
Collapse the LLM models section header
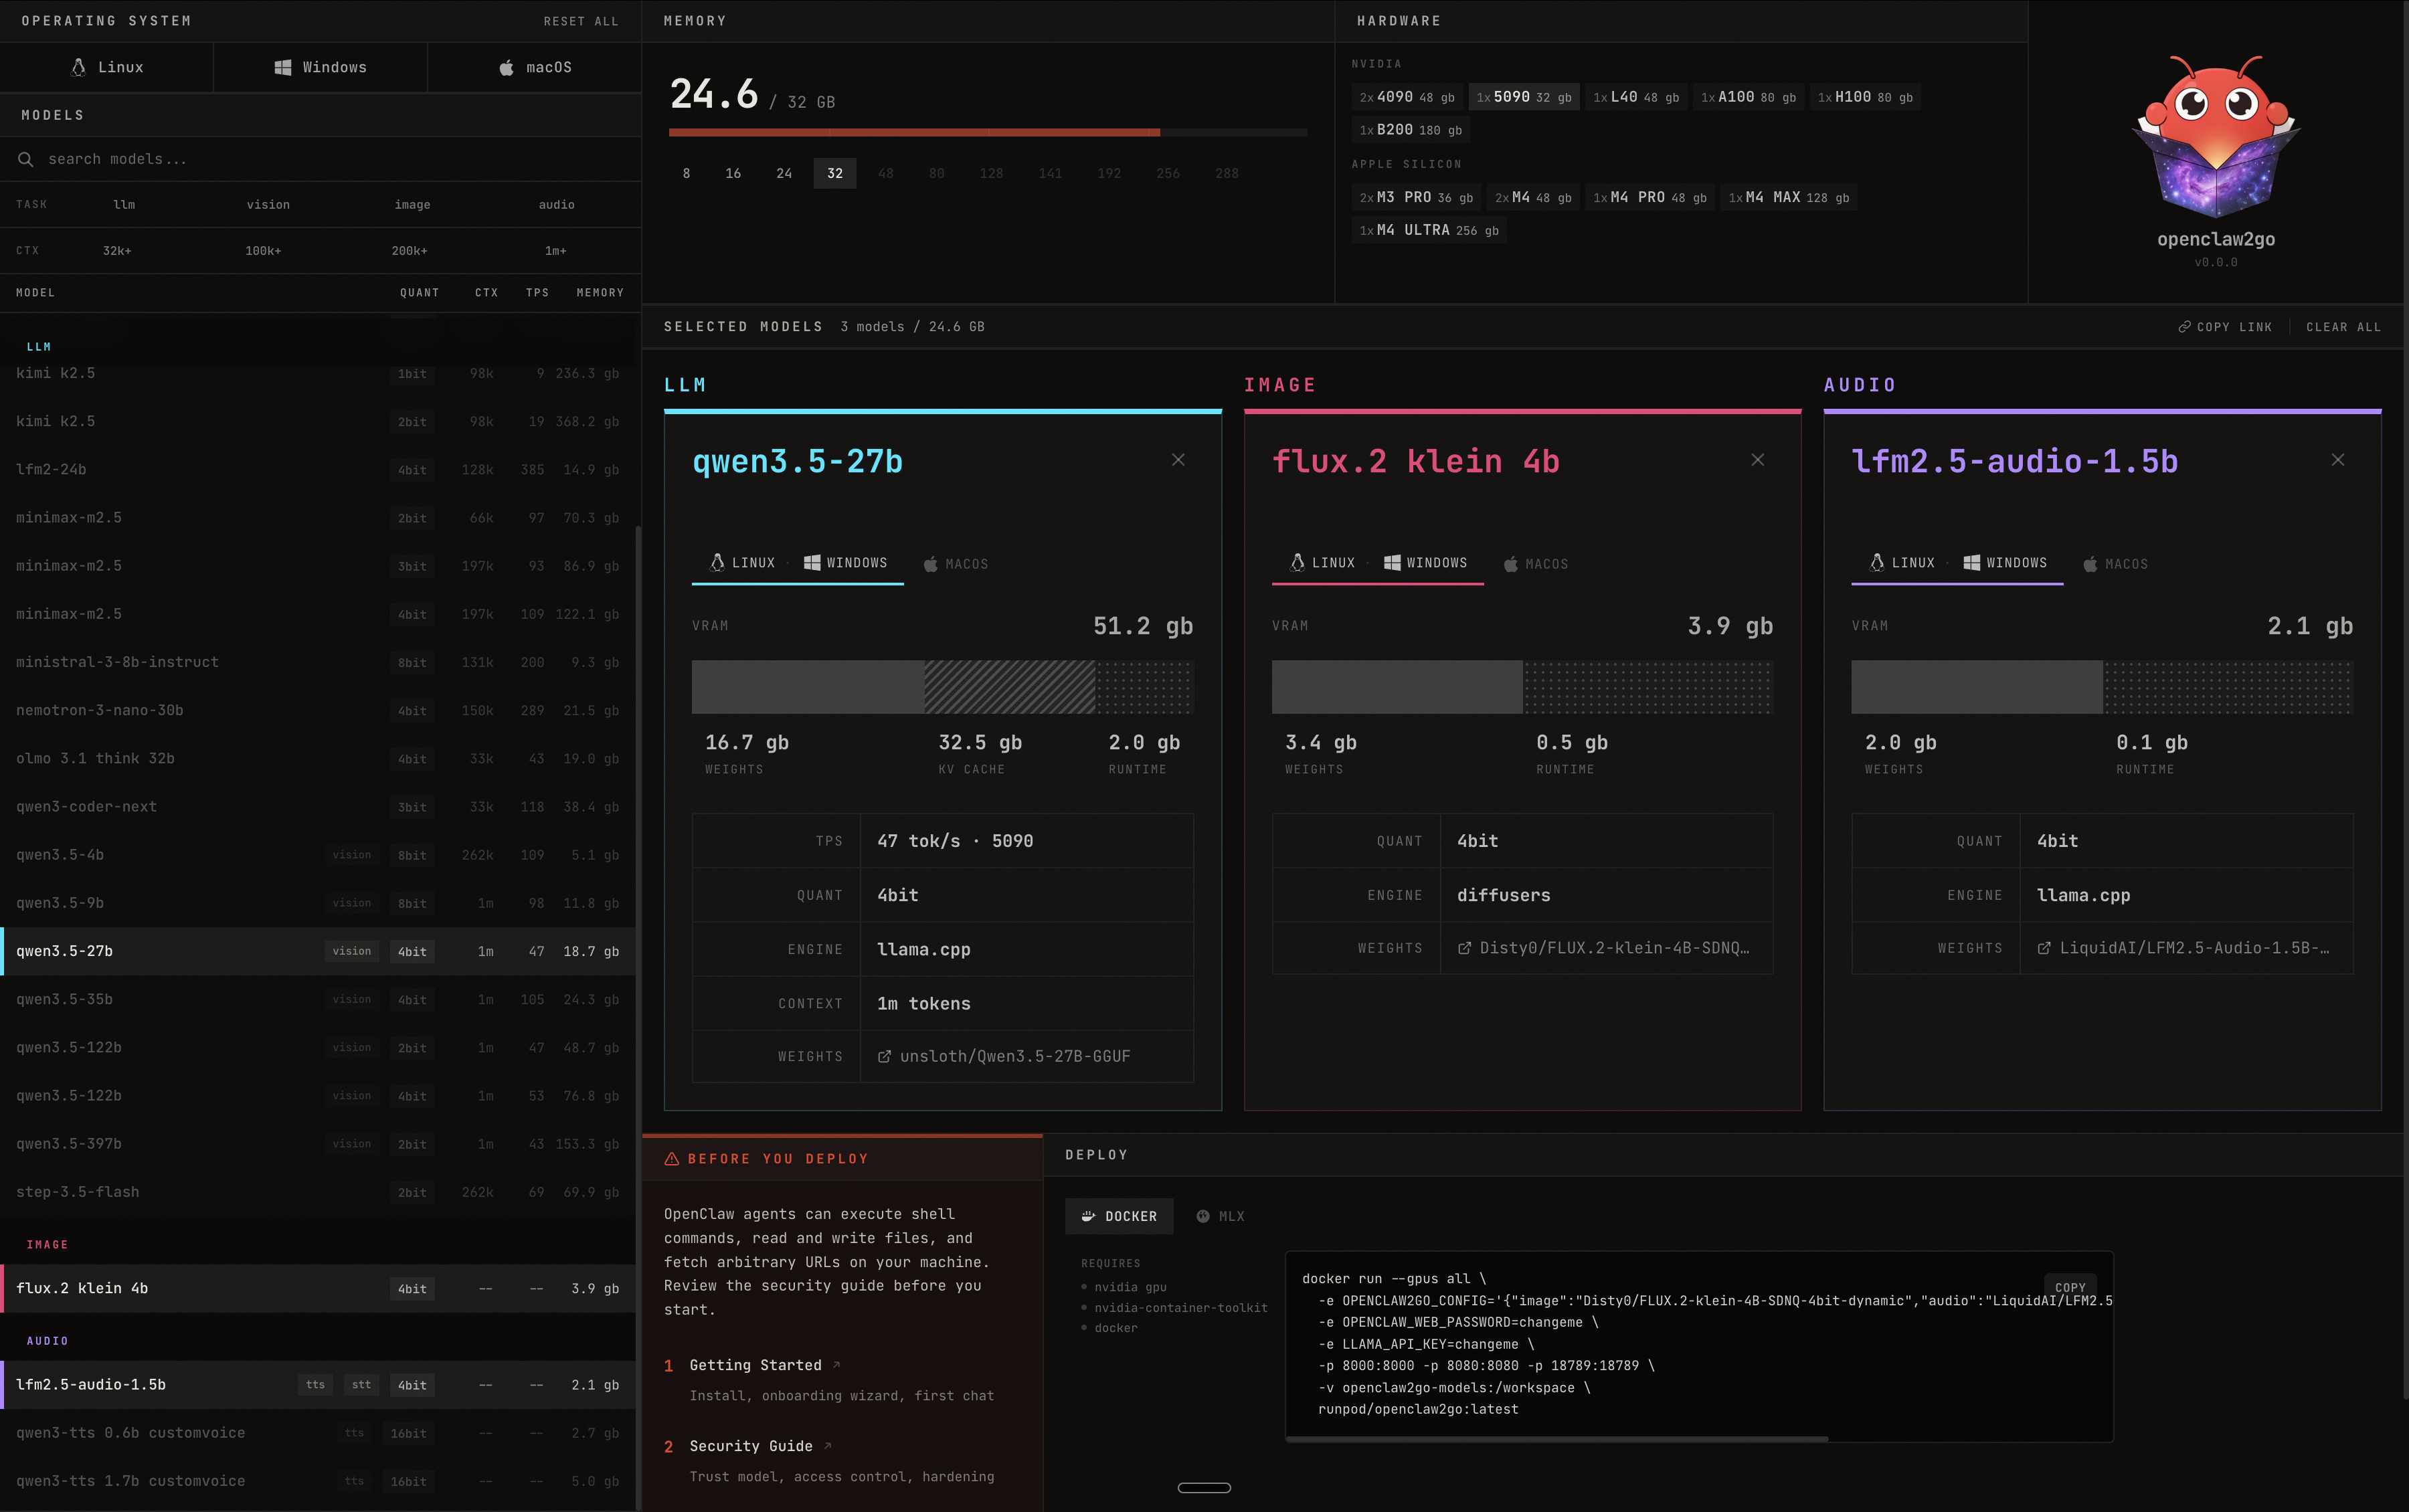tap(38, 346)
